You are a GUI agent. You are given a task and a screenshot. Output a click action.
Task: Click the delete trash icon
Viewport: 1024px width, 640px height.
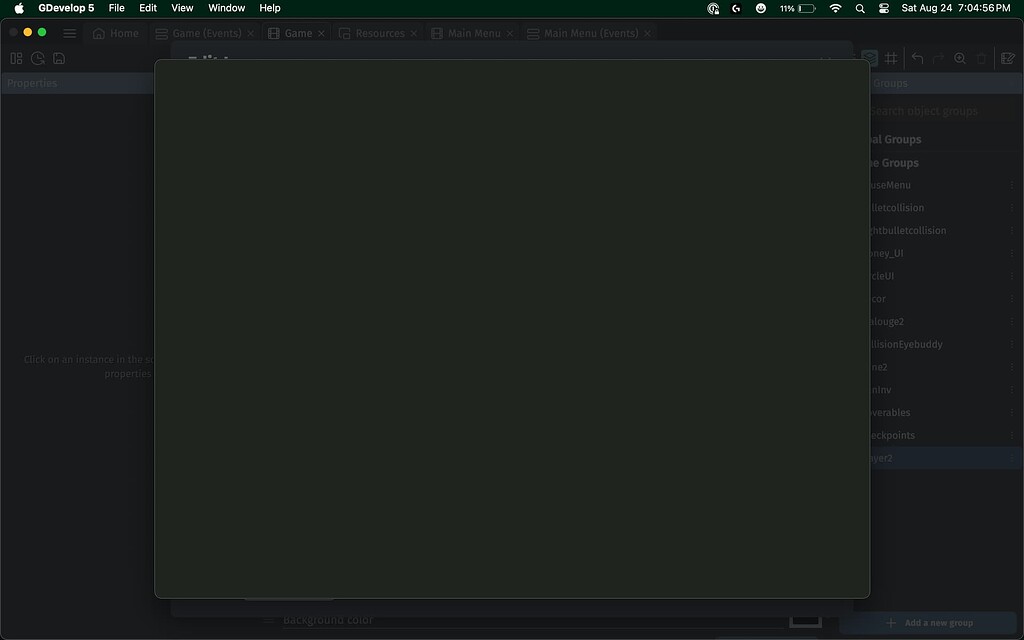point(981,58)
